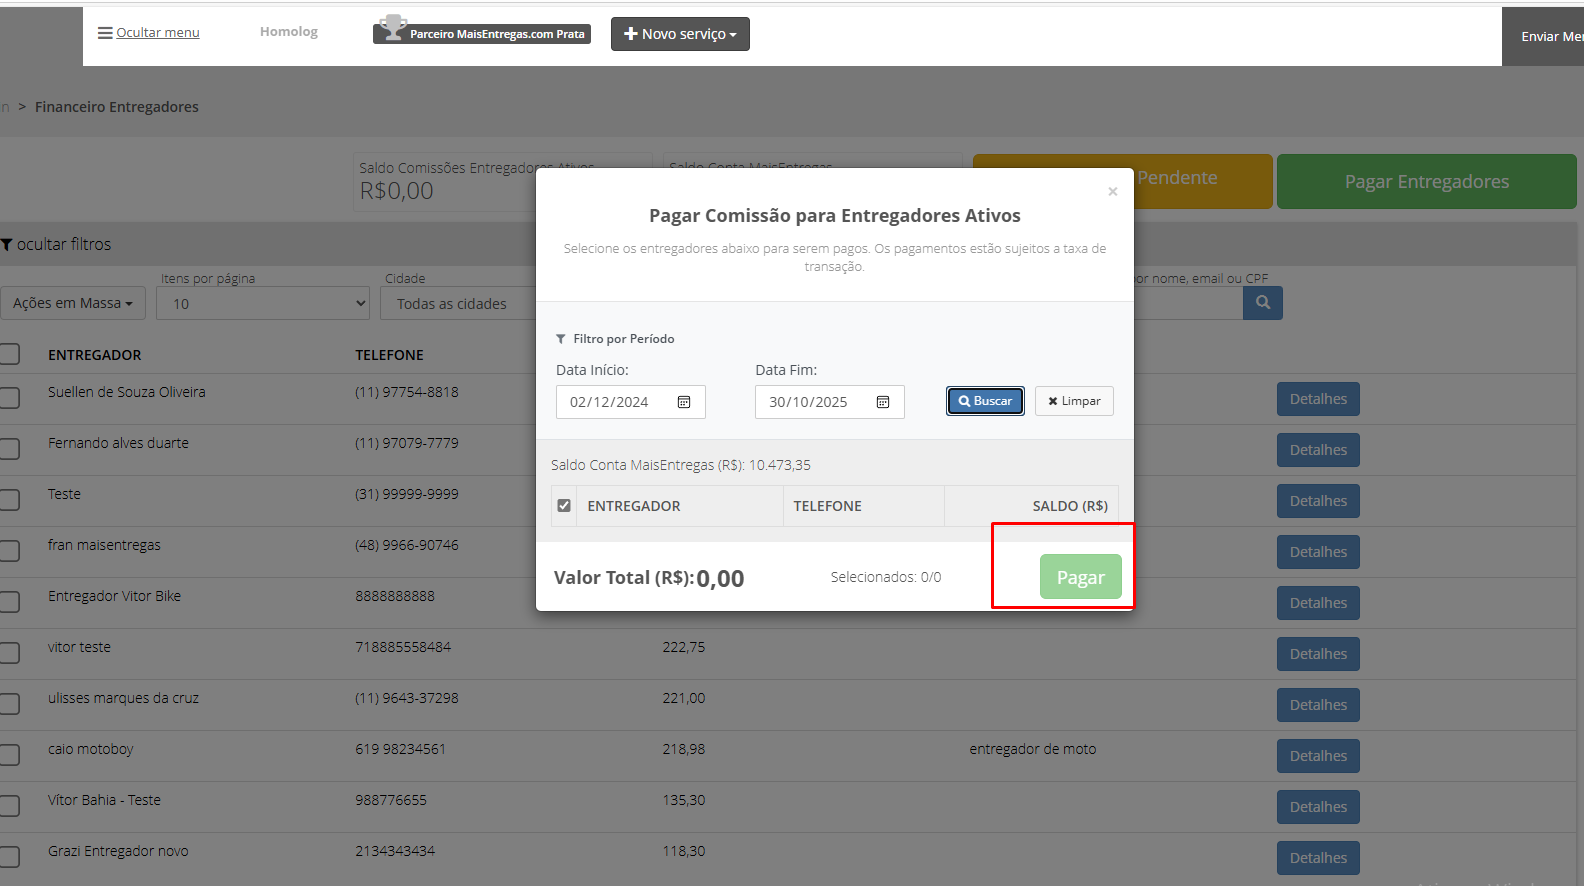Select the Homolog menu item

[x=289, y=32]
